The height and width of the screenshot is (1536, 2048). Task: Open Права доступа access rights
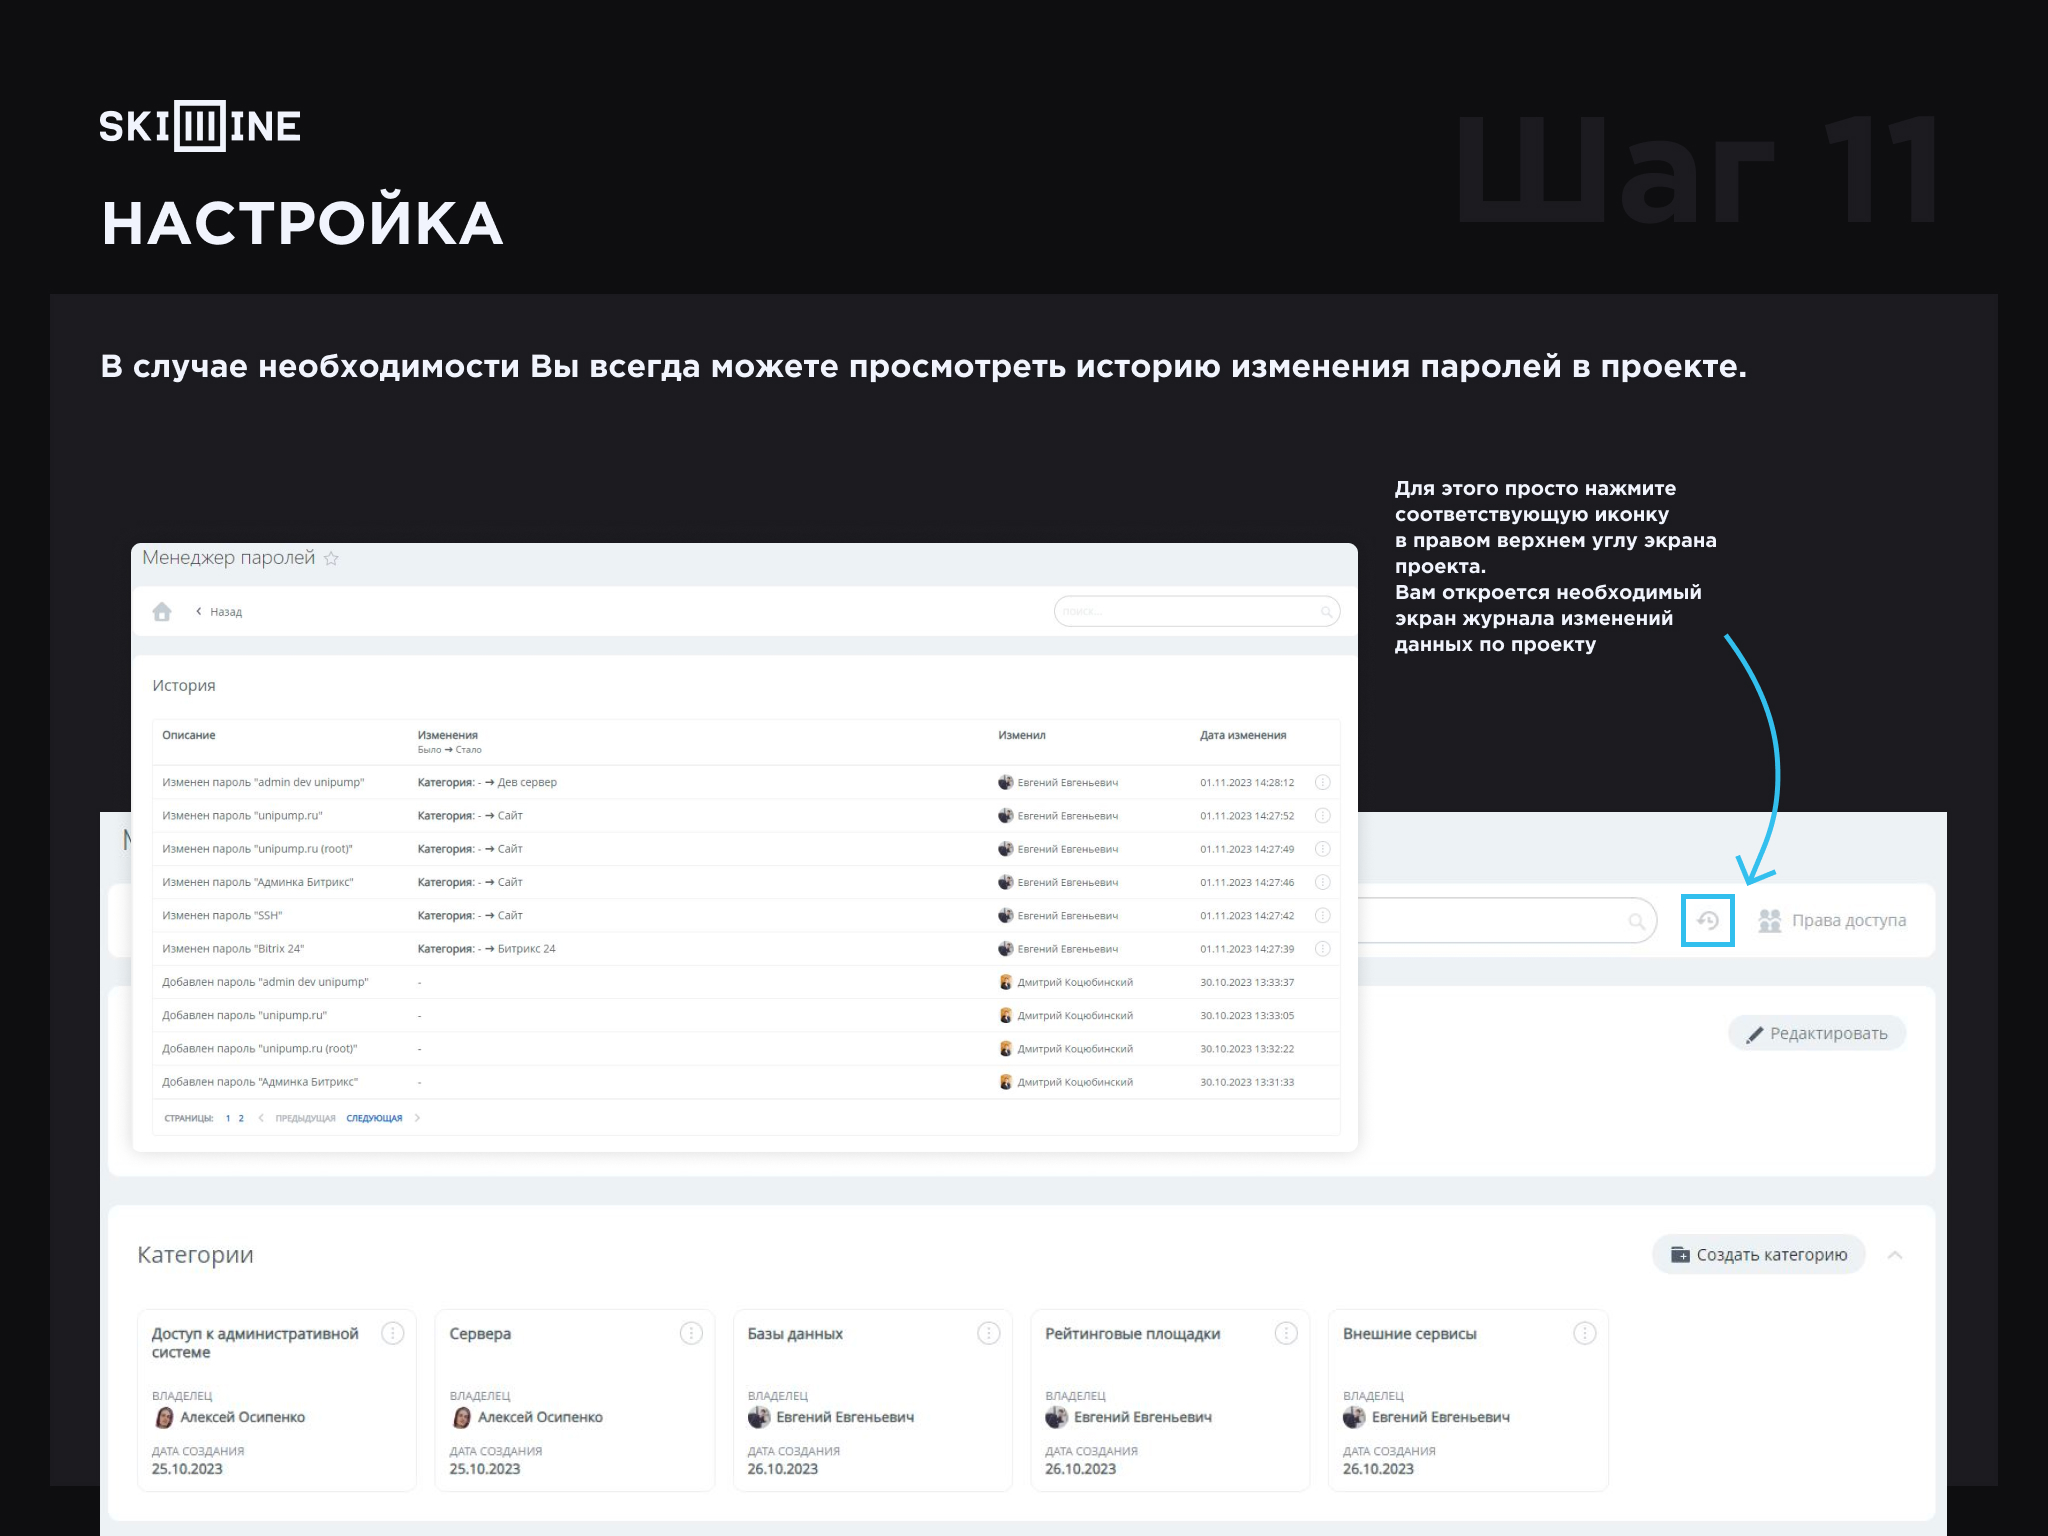1832,920
